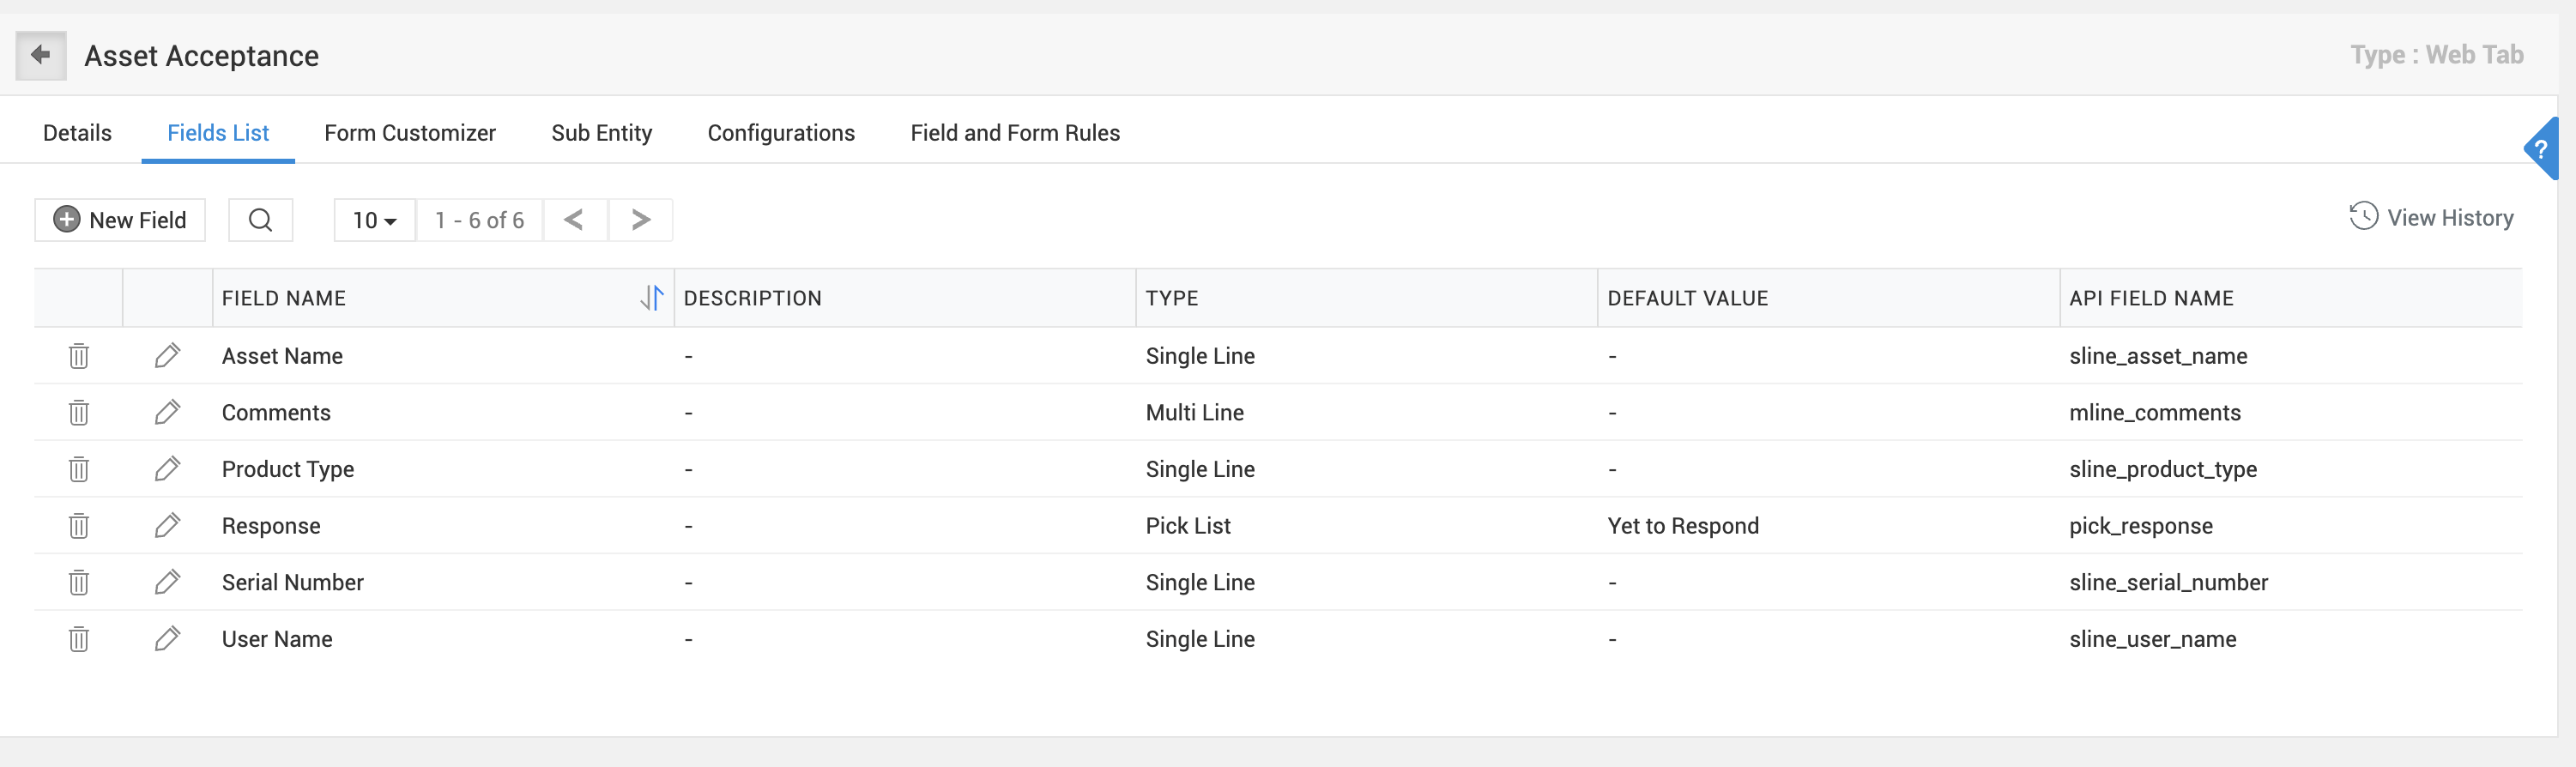
Task: Sort by Field Name column arrows
Action: (652, 298)
